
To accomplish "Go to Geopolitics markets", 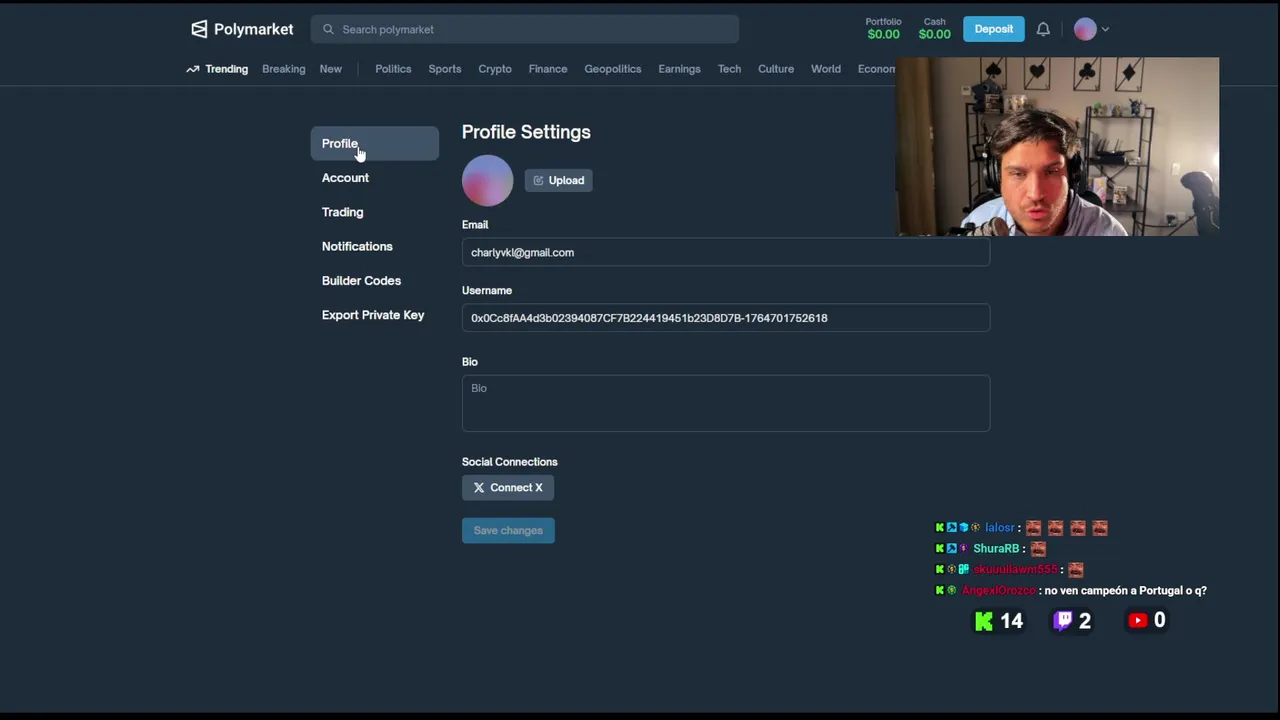I will (x=613, y=69).
